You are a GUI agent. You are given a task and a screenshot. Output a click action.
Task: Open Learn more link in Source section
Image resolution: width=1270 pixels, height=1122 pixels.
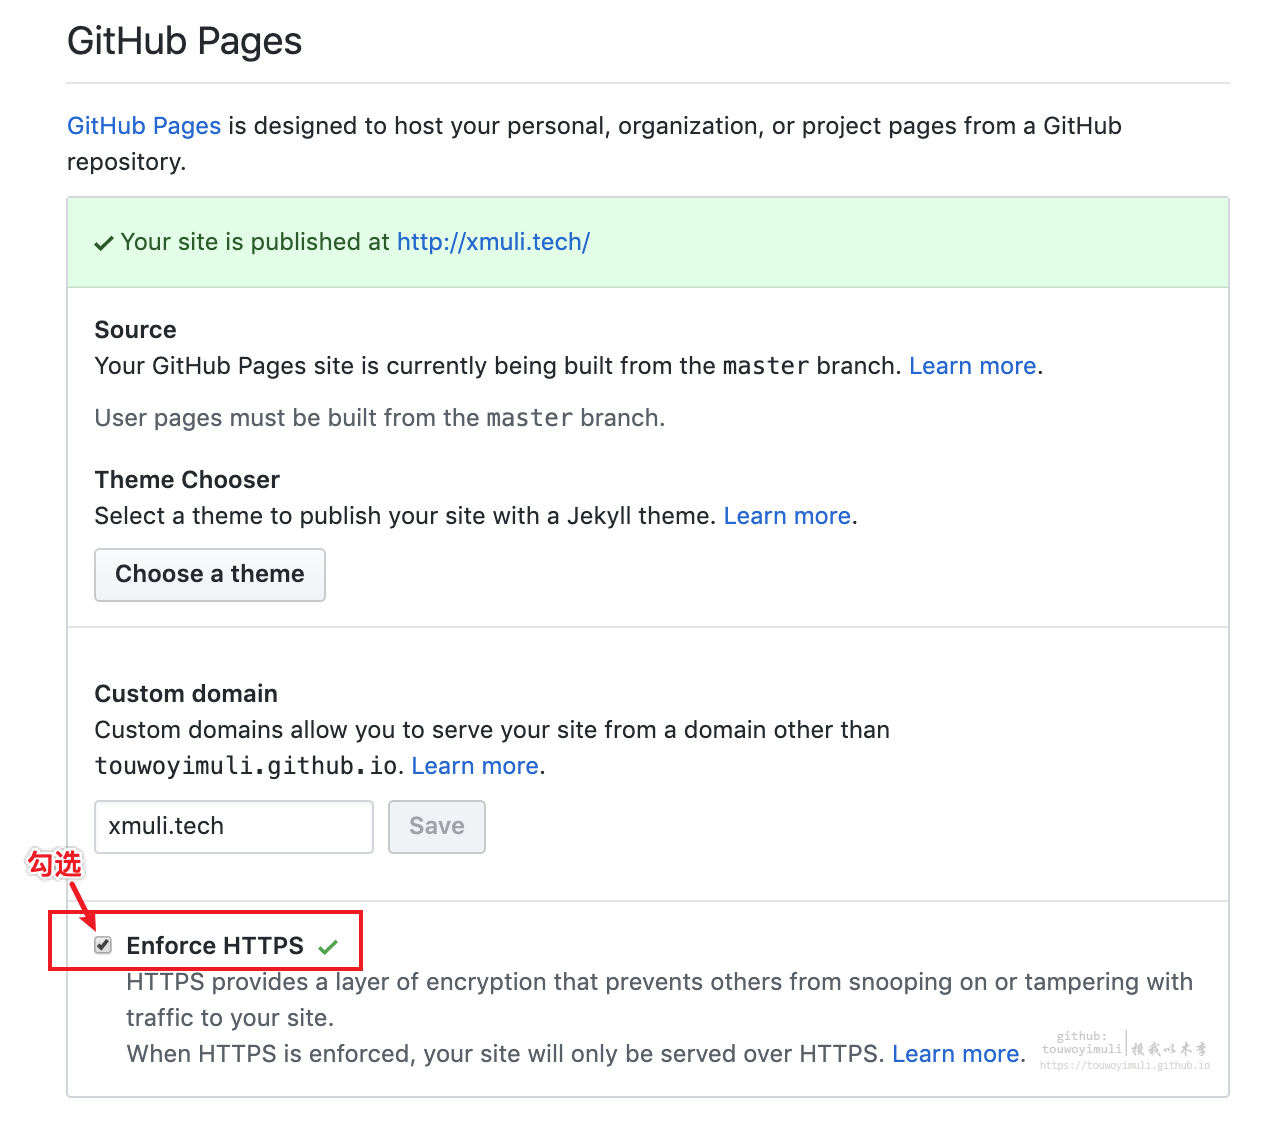tap(972, 366)
